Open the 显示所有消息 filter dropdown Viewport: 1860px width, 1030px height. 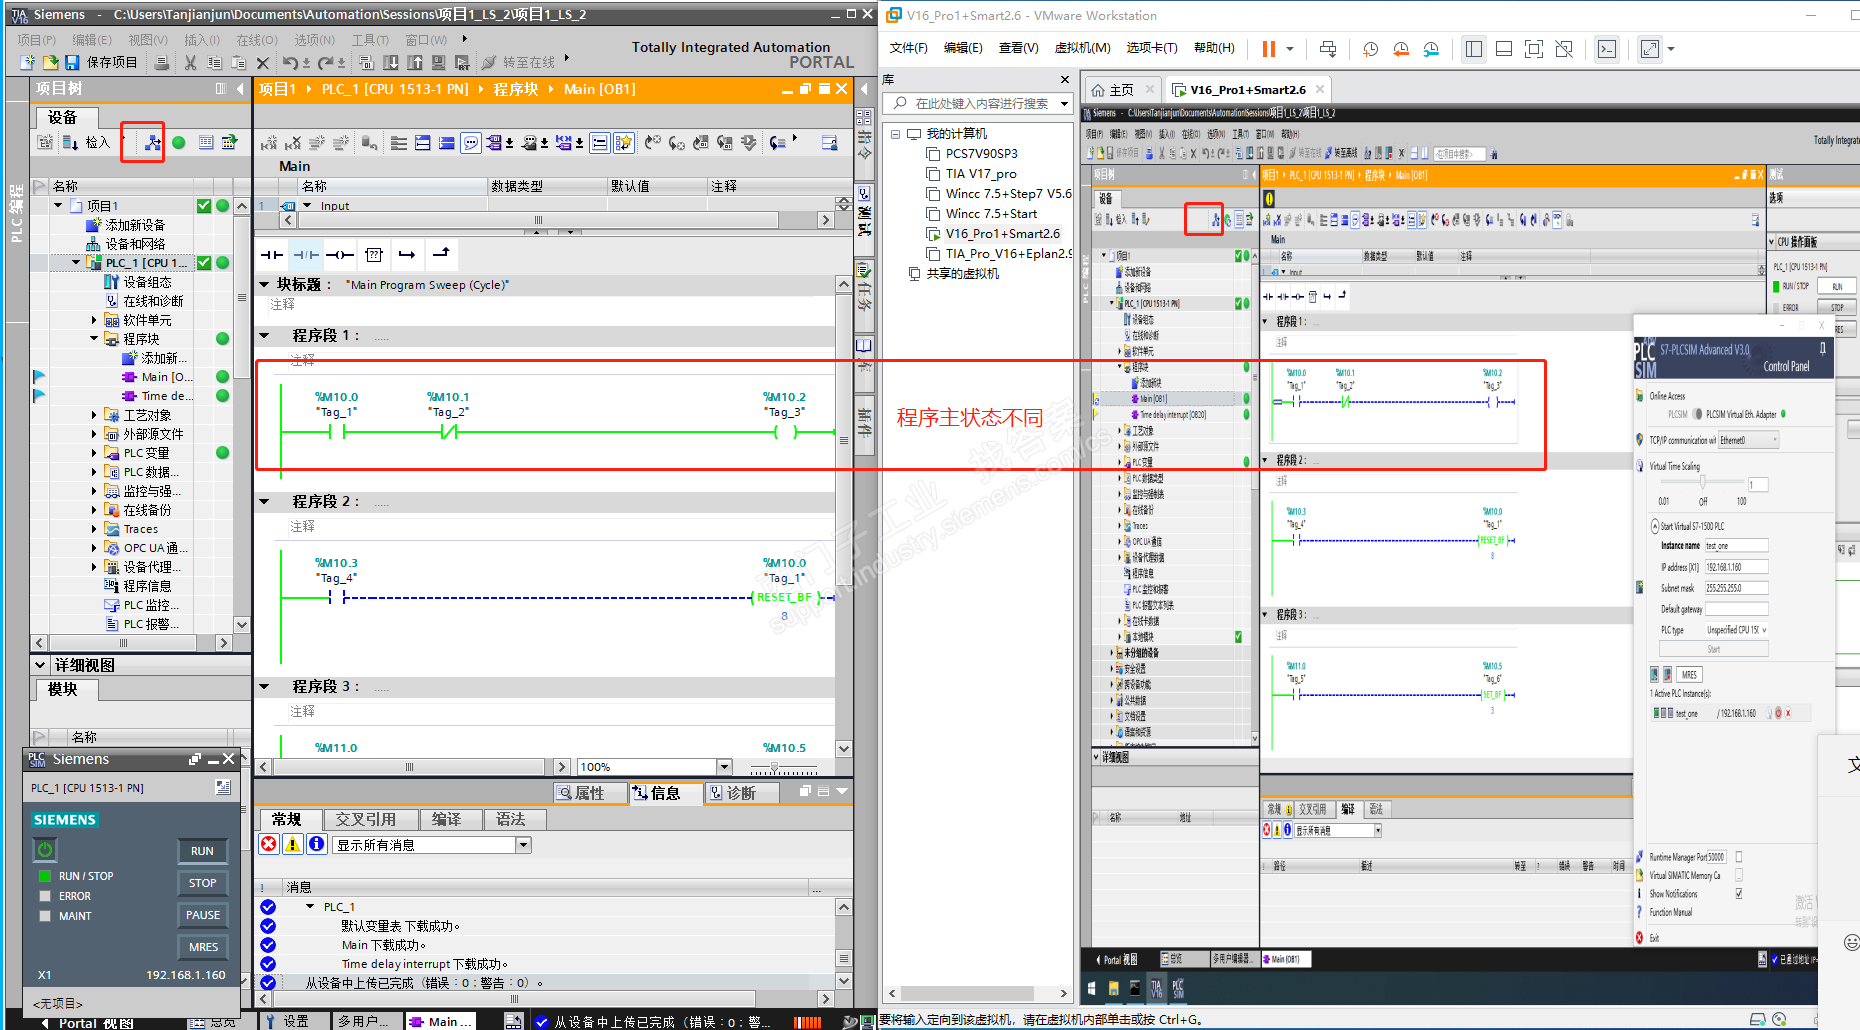pyautogui.click(x=523, y=845)
